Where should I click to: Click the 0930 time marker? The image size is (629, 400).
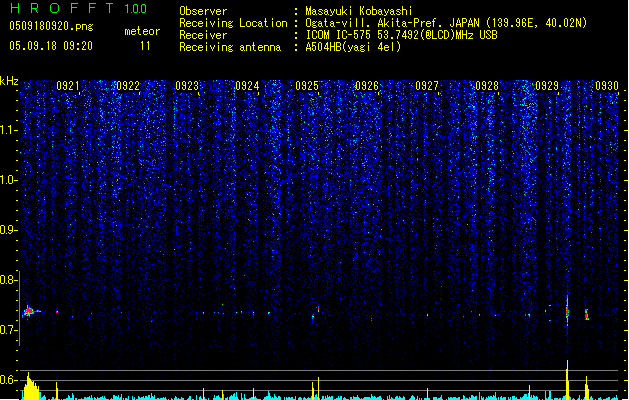click(x=607, y=85)
